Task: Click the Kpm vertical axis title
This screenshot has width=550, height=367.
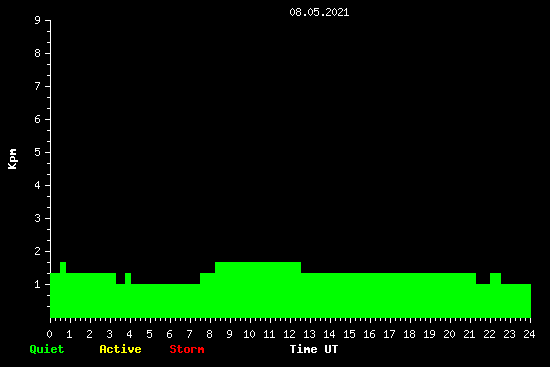Action: [12, 159]
